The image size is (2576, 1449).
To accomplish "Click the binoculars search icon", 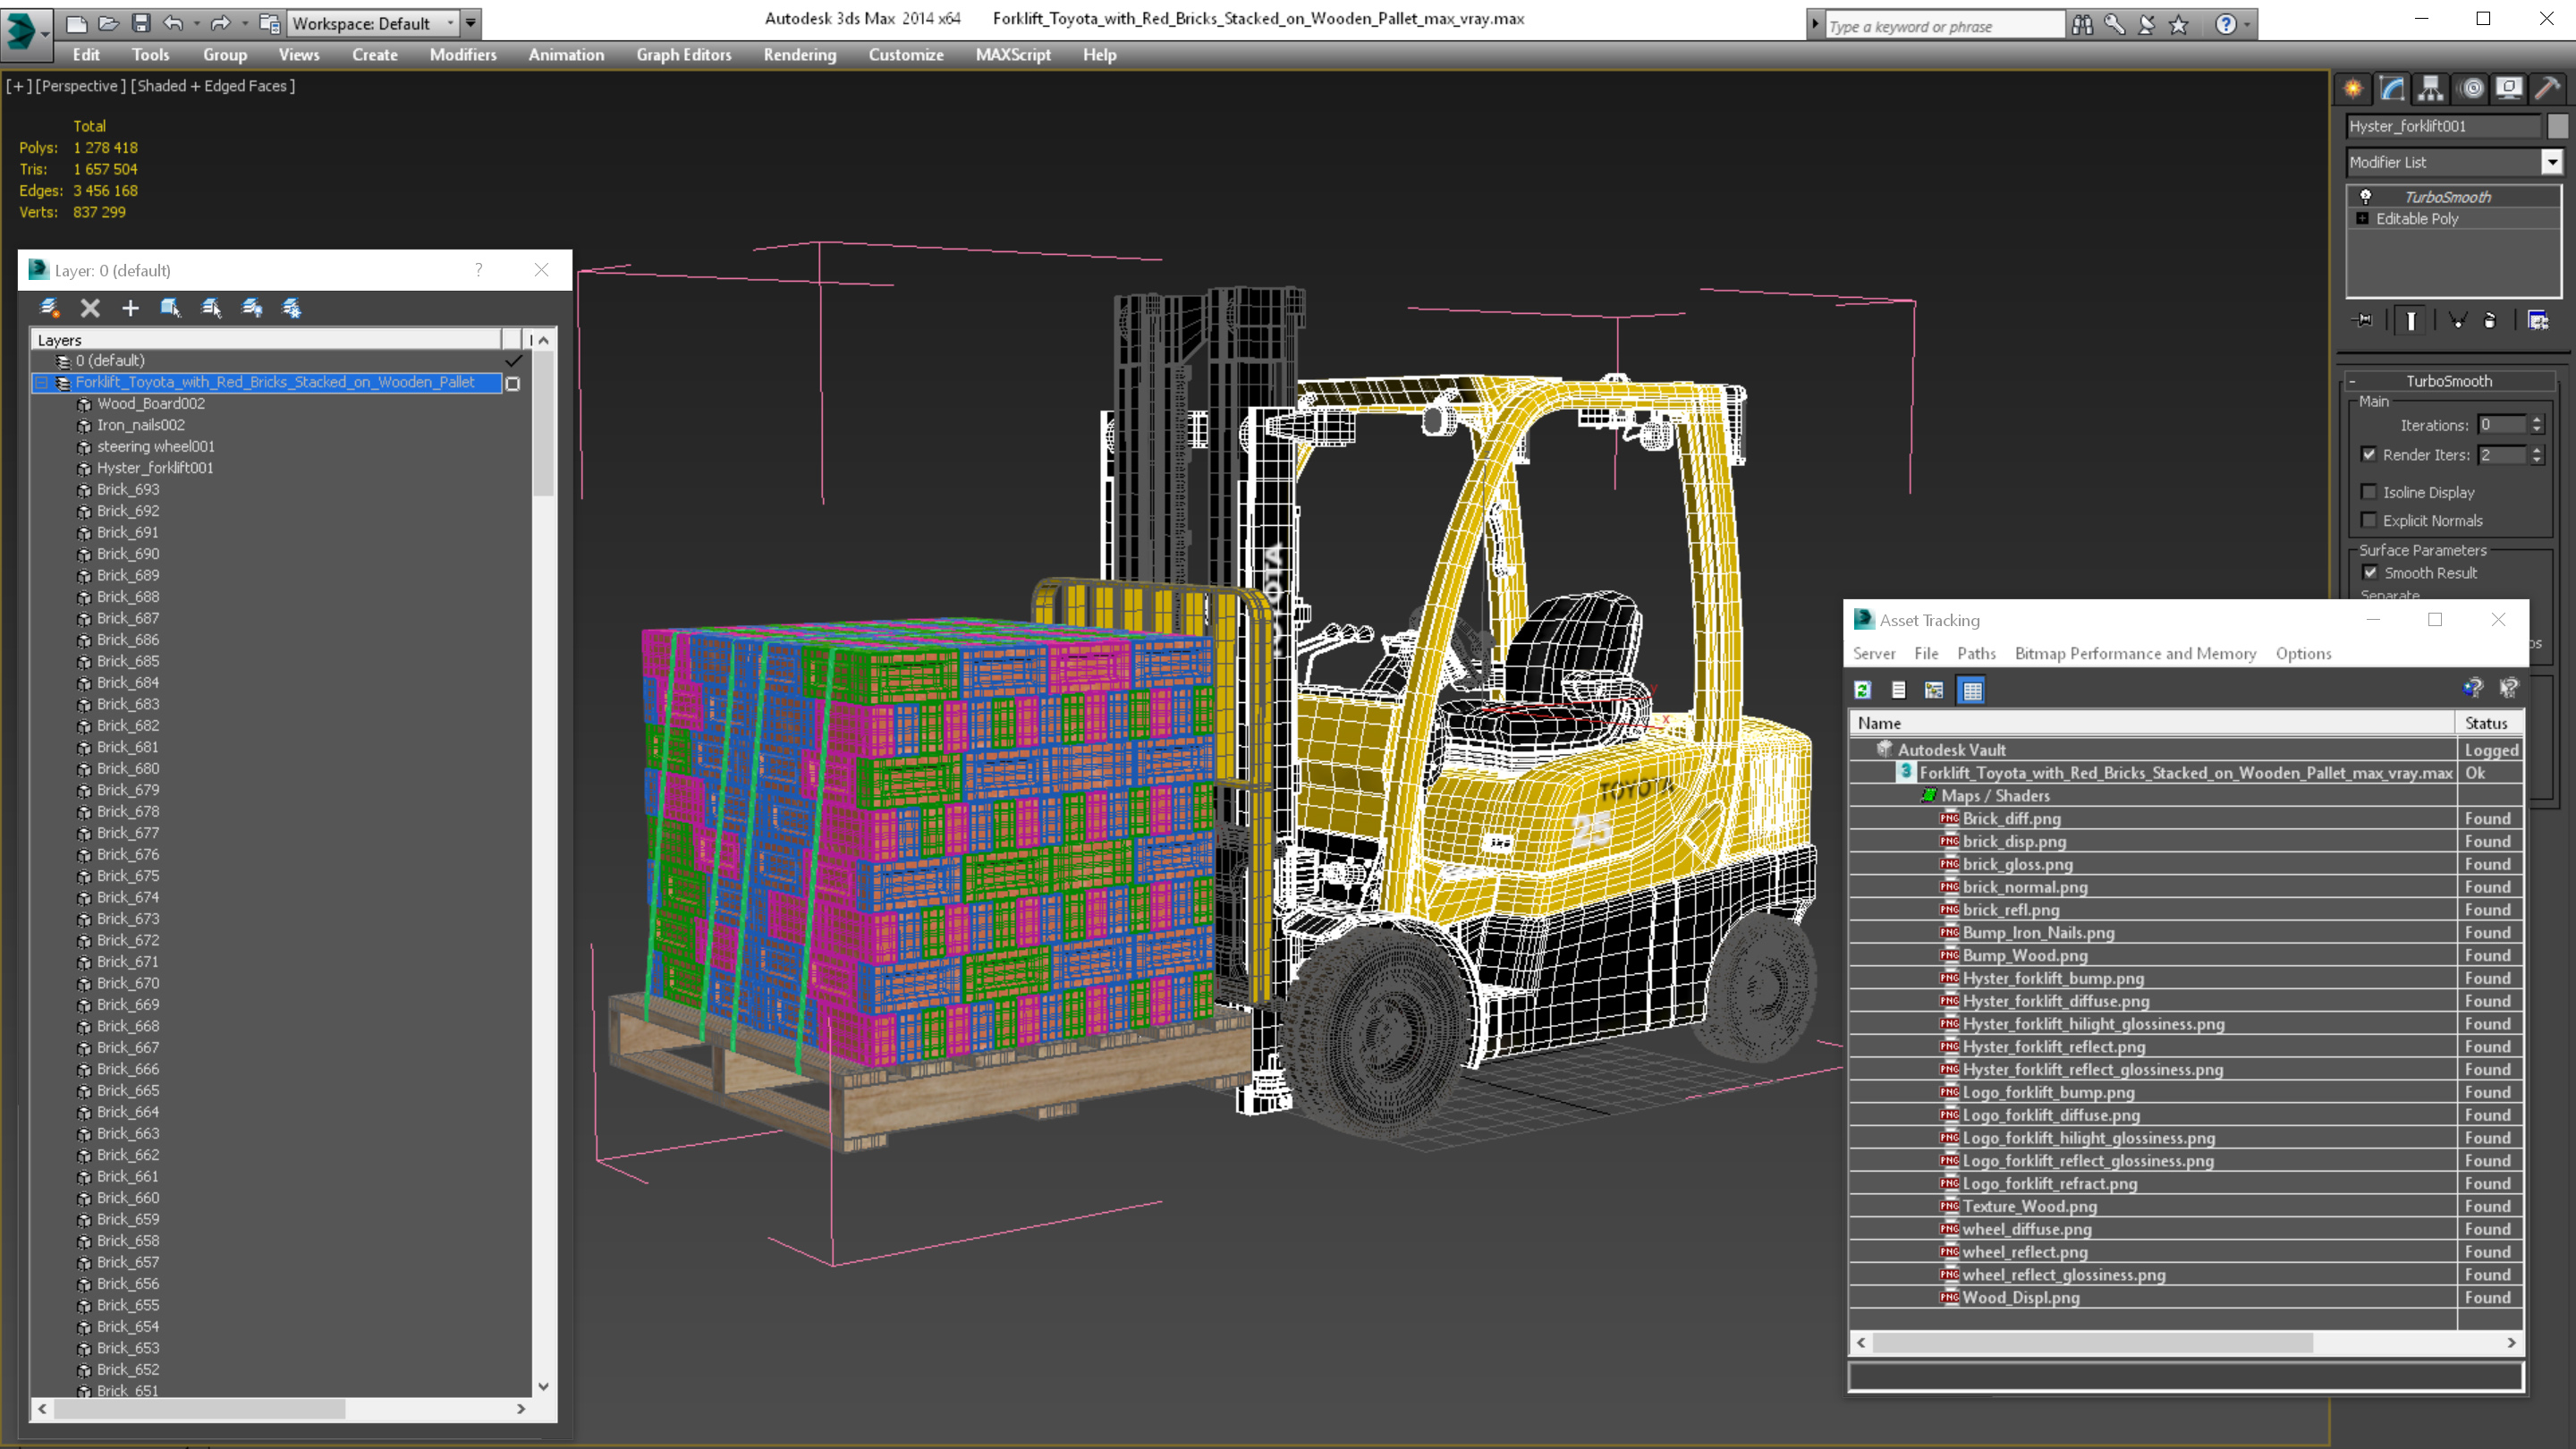I will point(2082,24).
